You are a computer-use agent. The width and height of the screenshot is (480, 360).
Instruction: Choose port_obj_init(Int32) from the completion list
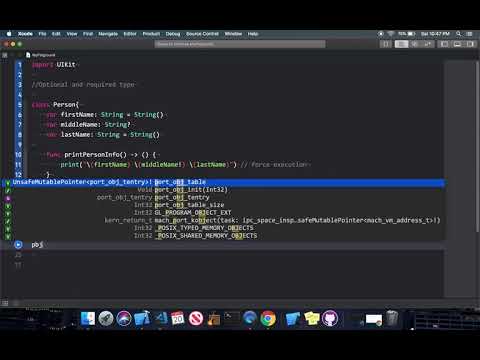223,190
